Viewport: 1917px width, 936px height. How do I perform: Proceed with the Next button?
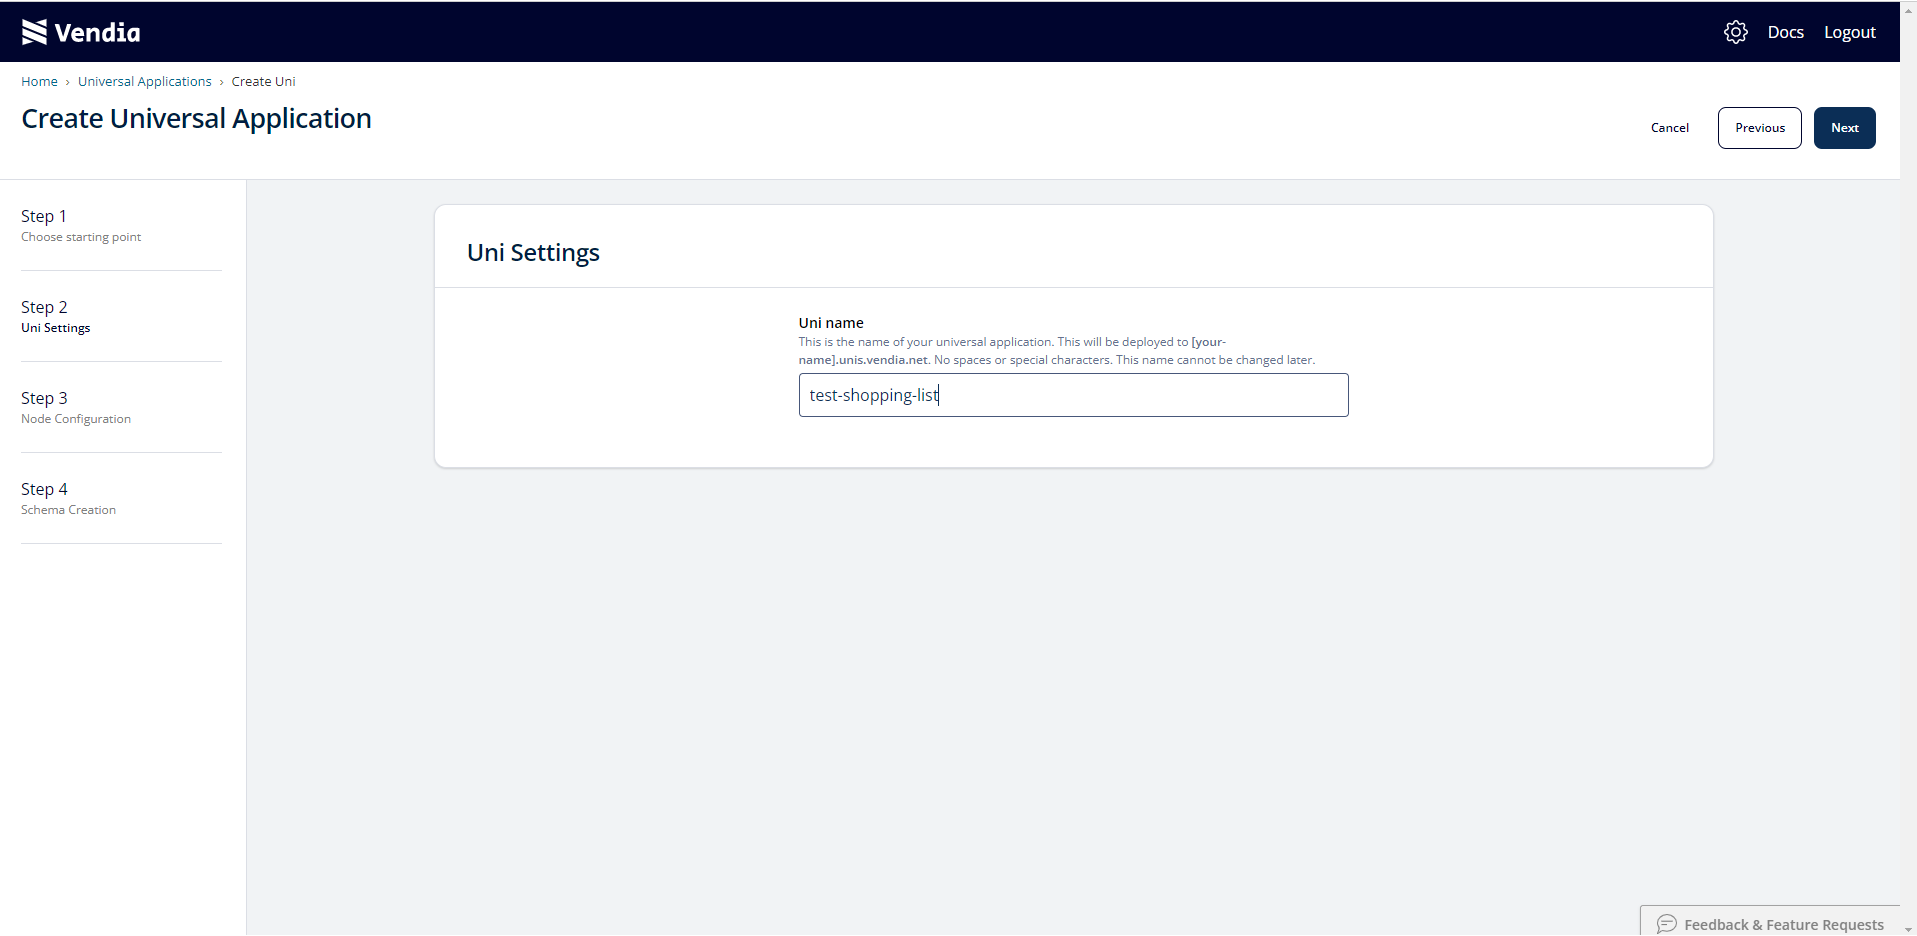[x=1844, y=128]
